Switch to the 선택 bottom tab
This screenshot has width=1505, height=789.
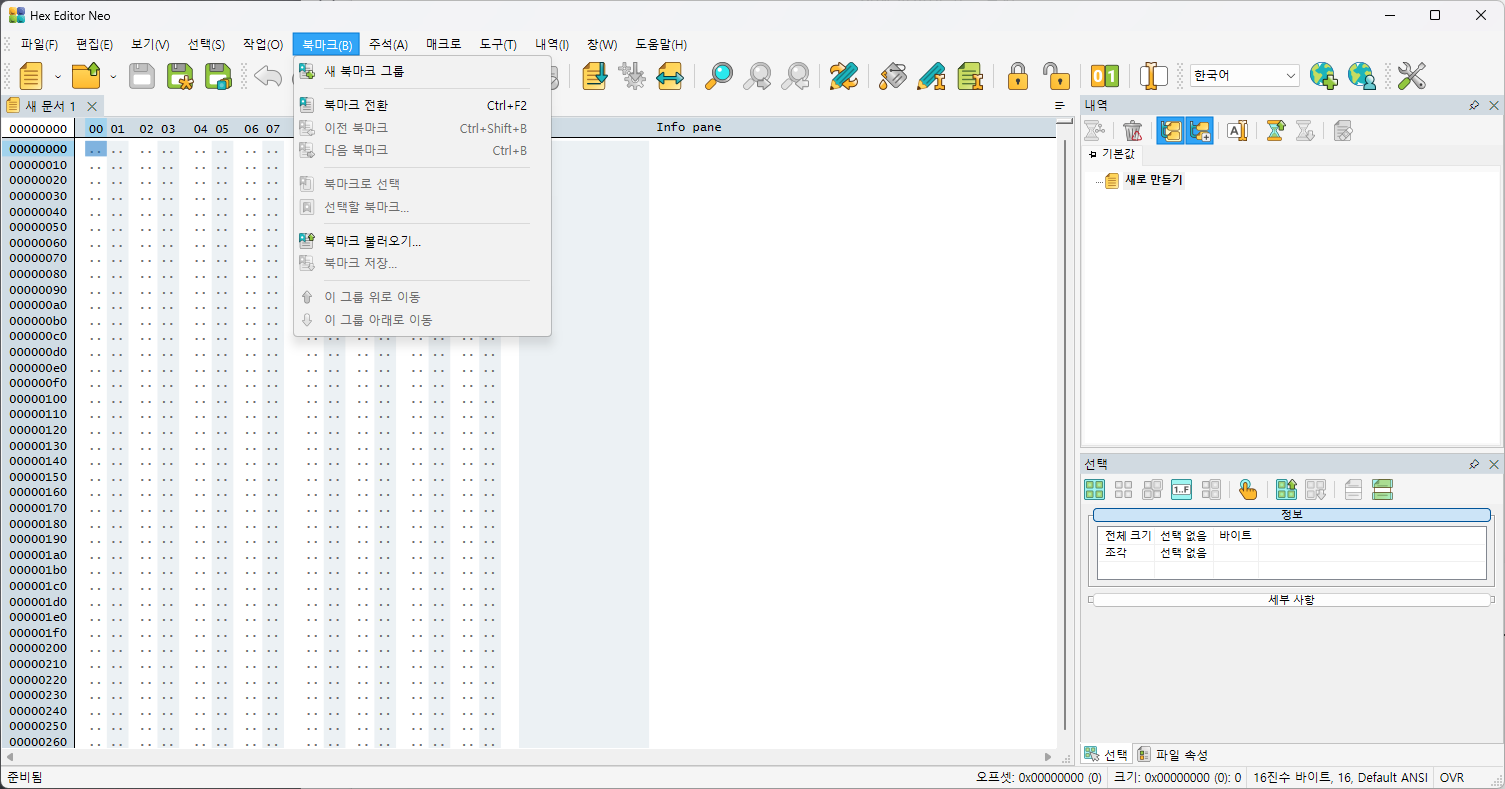click(x=1107, y=755)
